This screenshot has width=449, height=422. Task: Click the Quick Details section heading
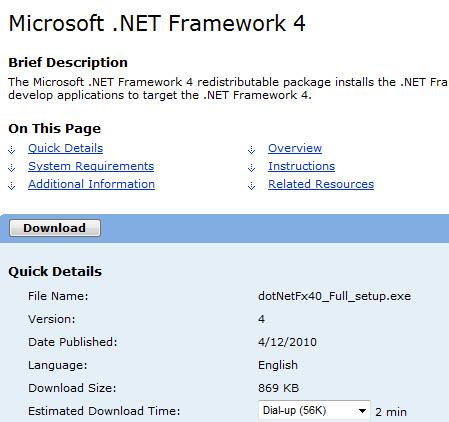click(x=55, y=271)
